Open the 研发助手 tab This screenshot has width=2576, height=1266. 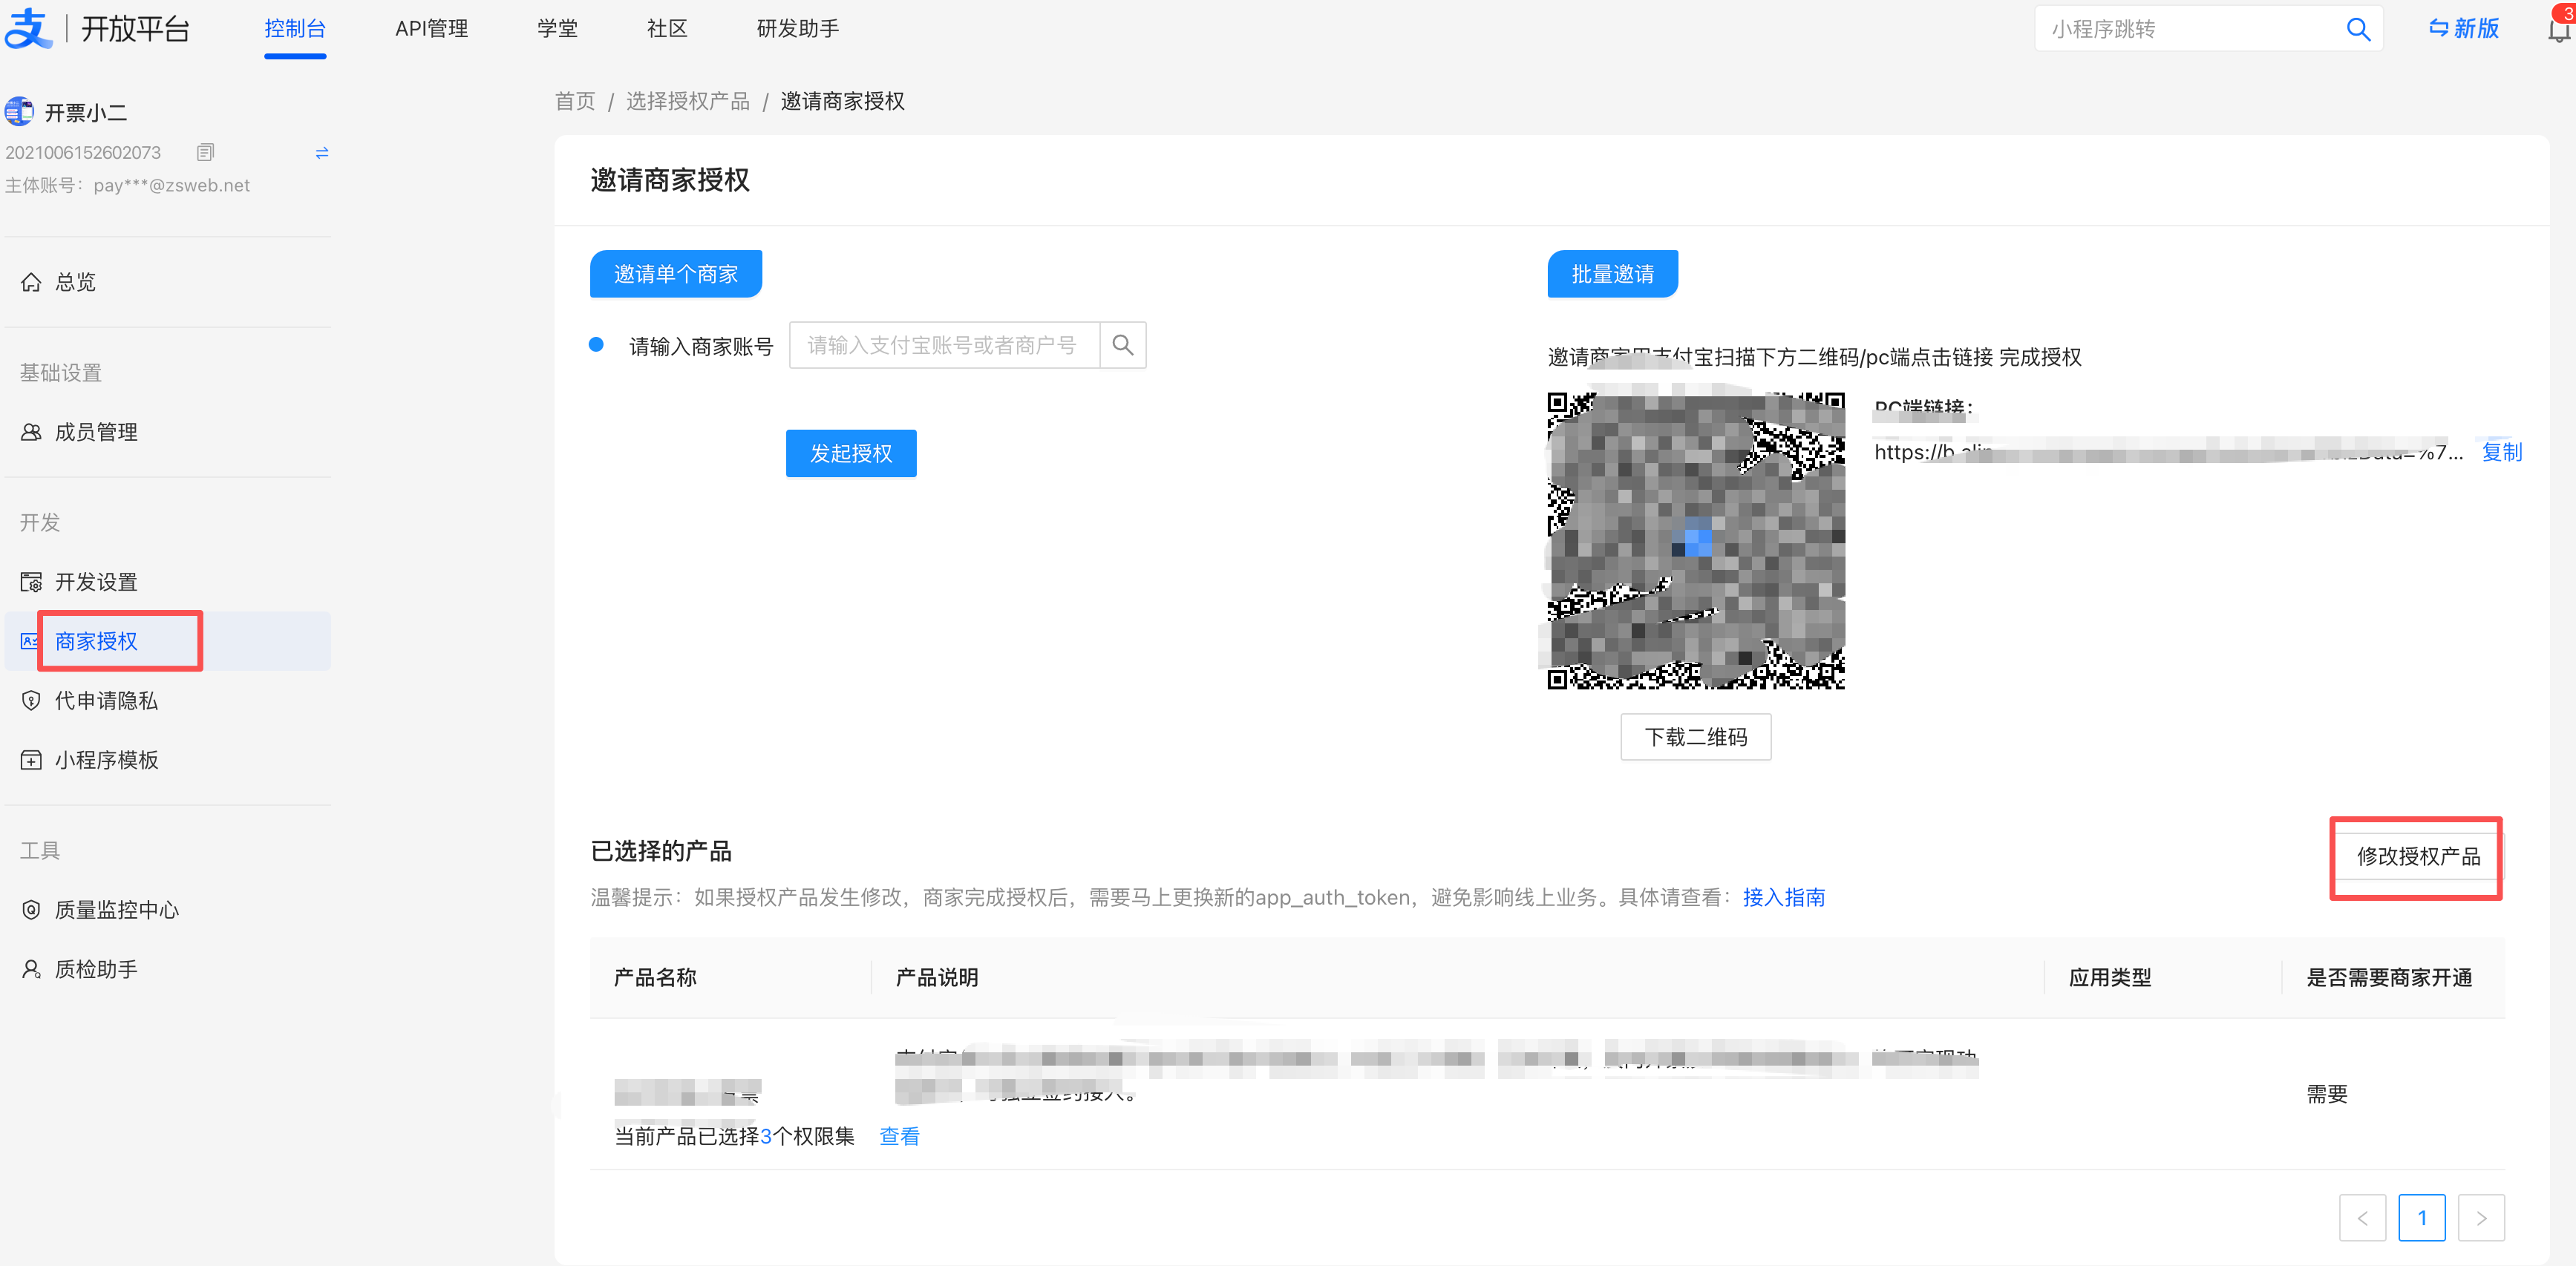tap(797, 29)
